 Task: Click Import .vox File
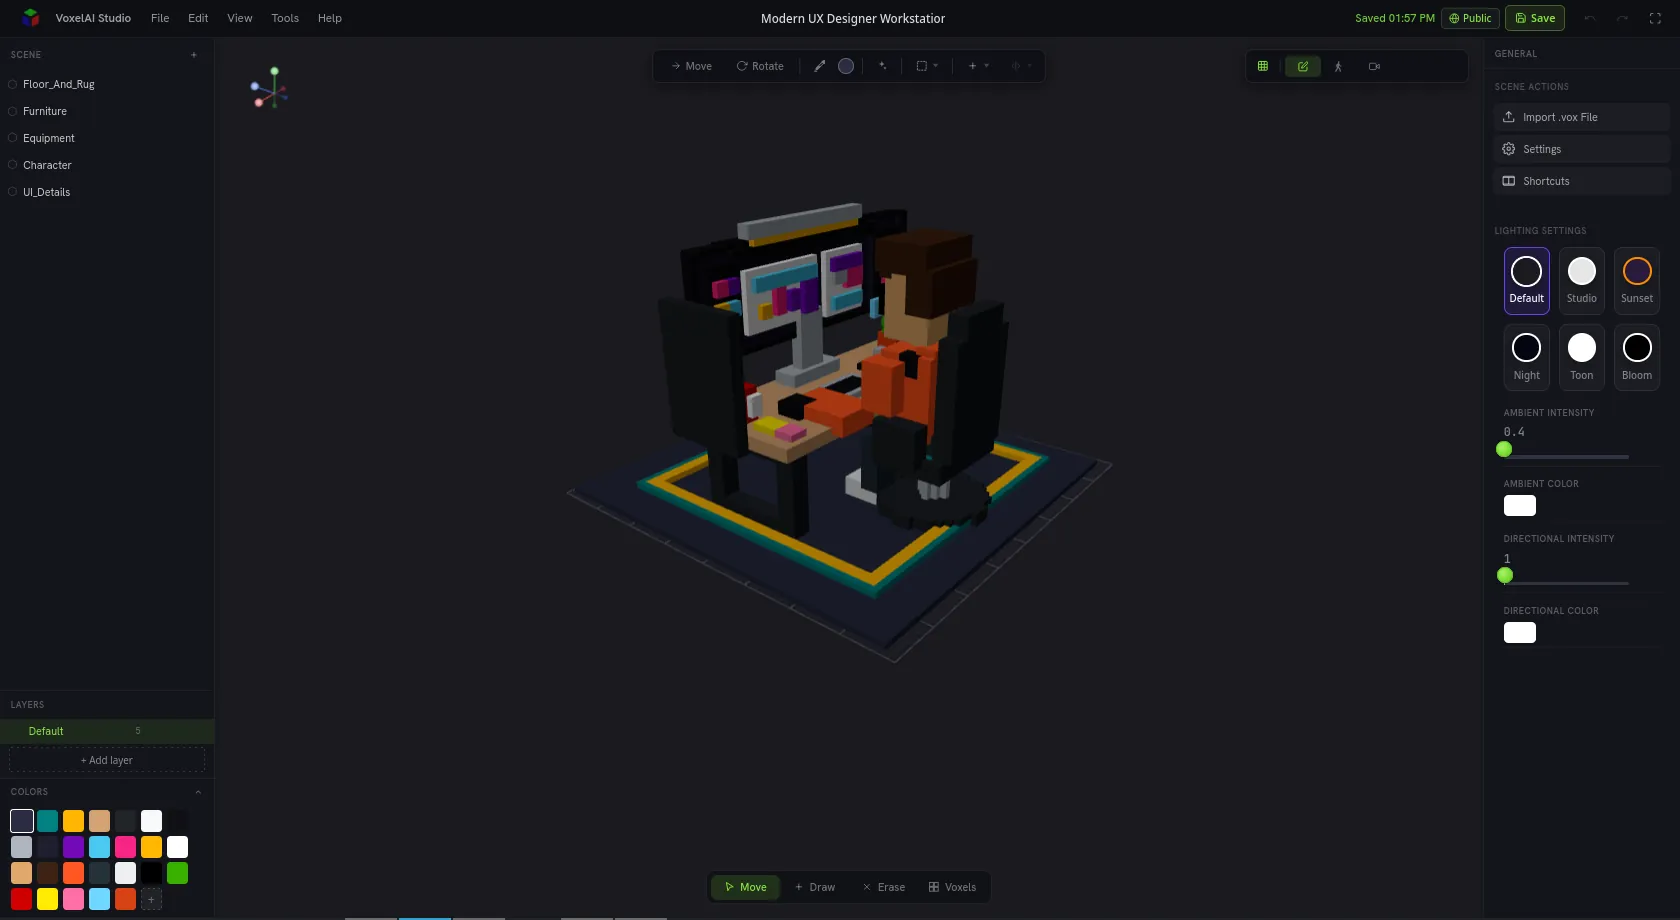pyautogui.click(x=1581, y=117)
